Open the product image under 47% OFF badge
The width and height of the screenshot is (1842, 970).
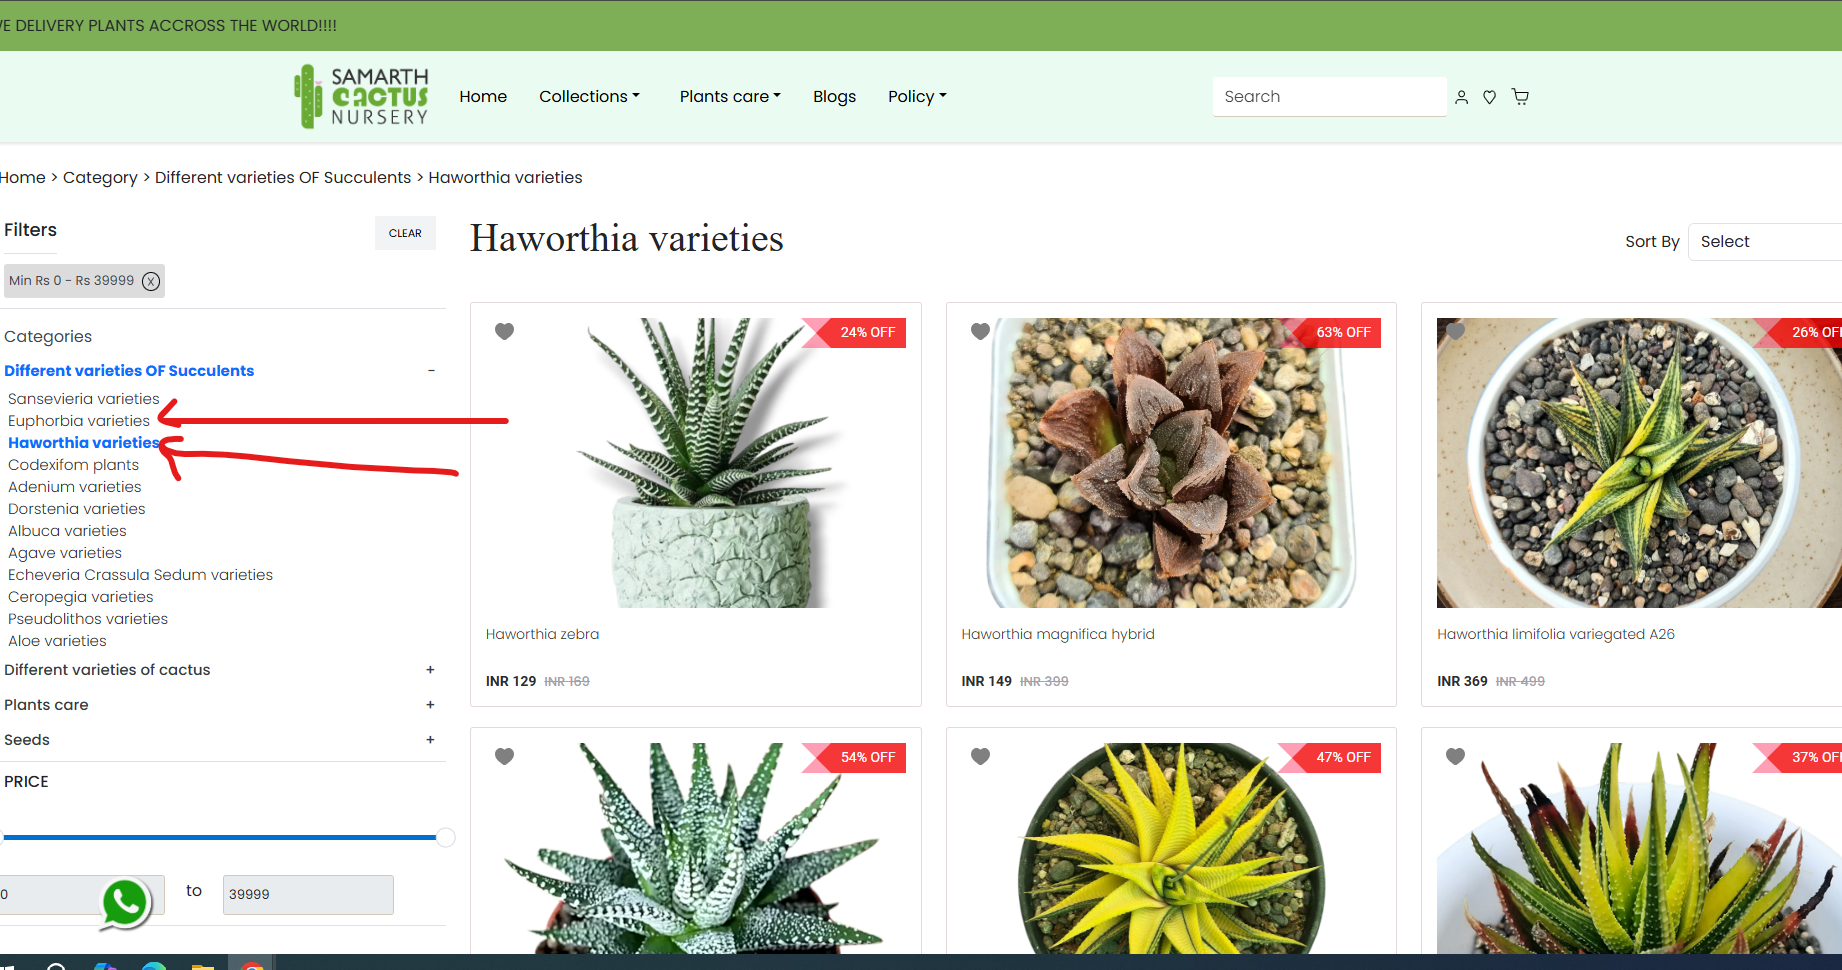[1171, 848]
